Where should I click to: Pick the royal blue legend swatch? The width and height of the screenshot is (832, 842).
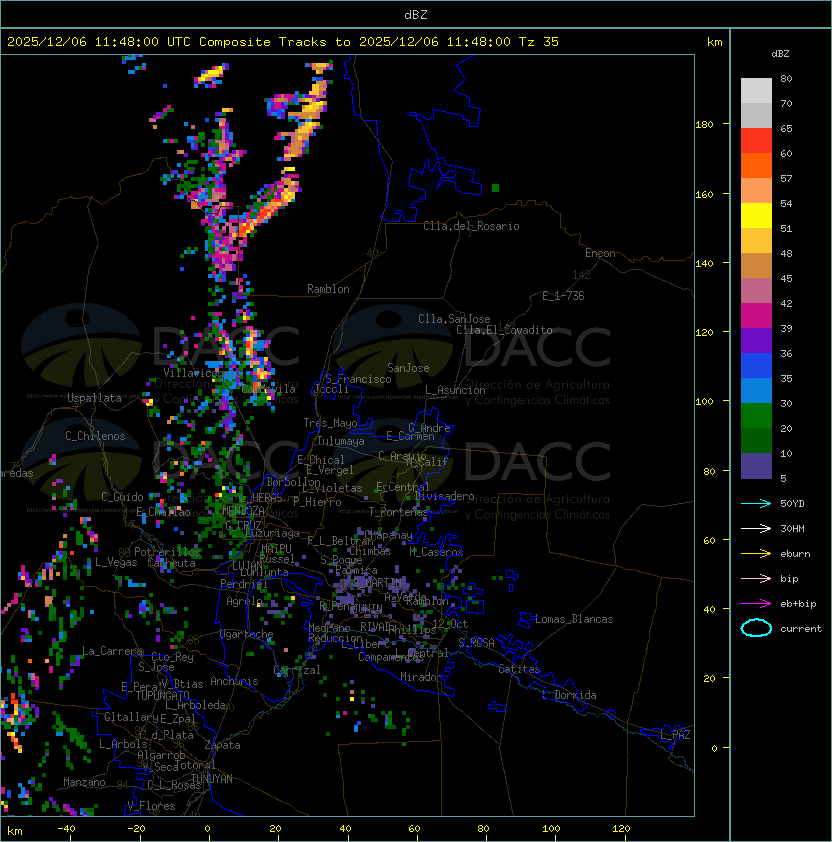click(x=756, y=365)
